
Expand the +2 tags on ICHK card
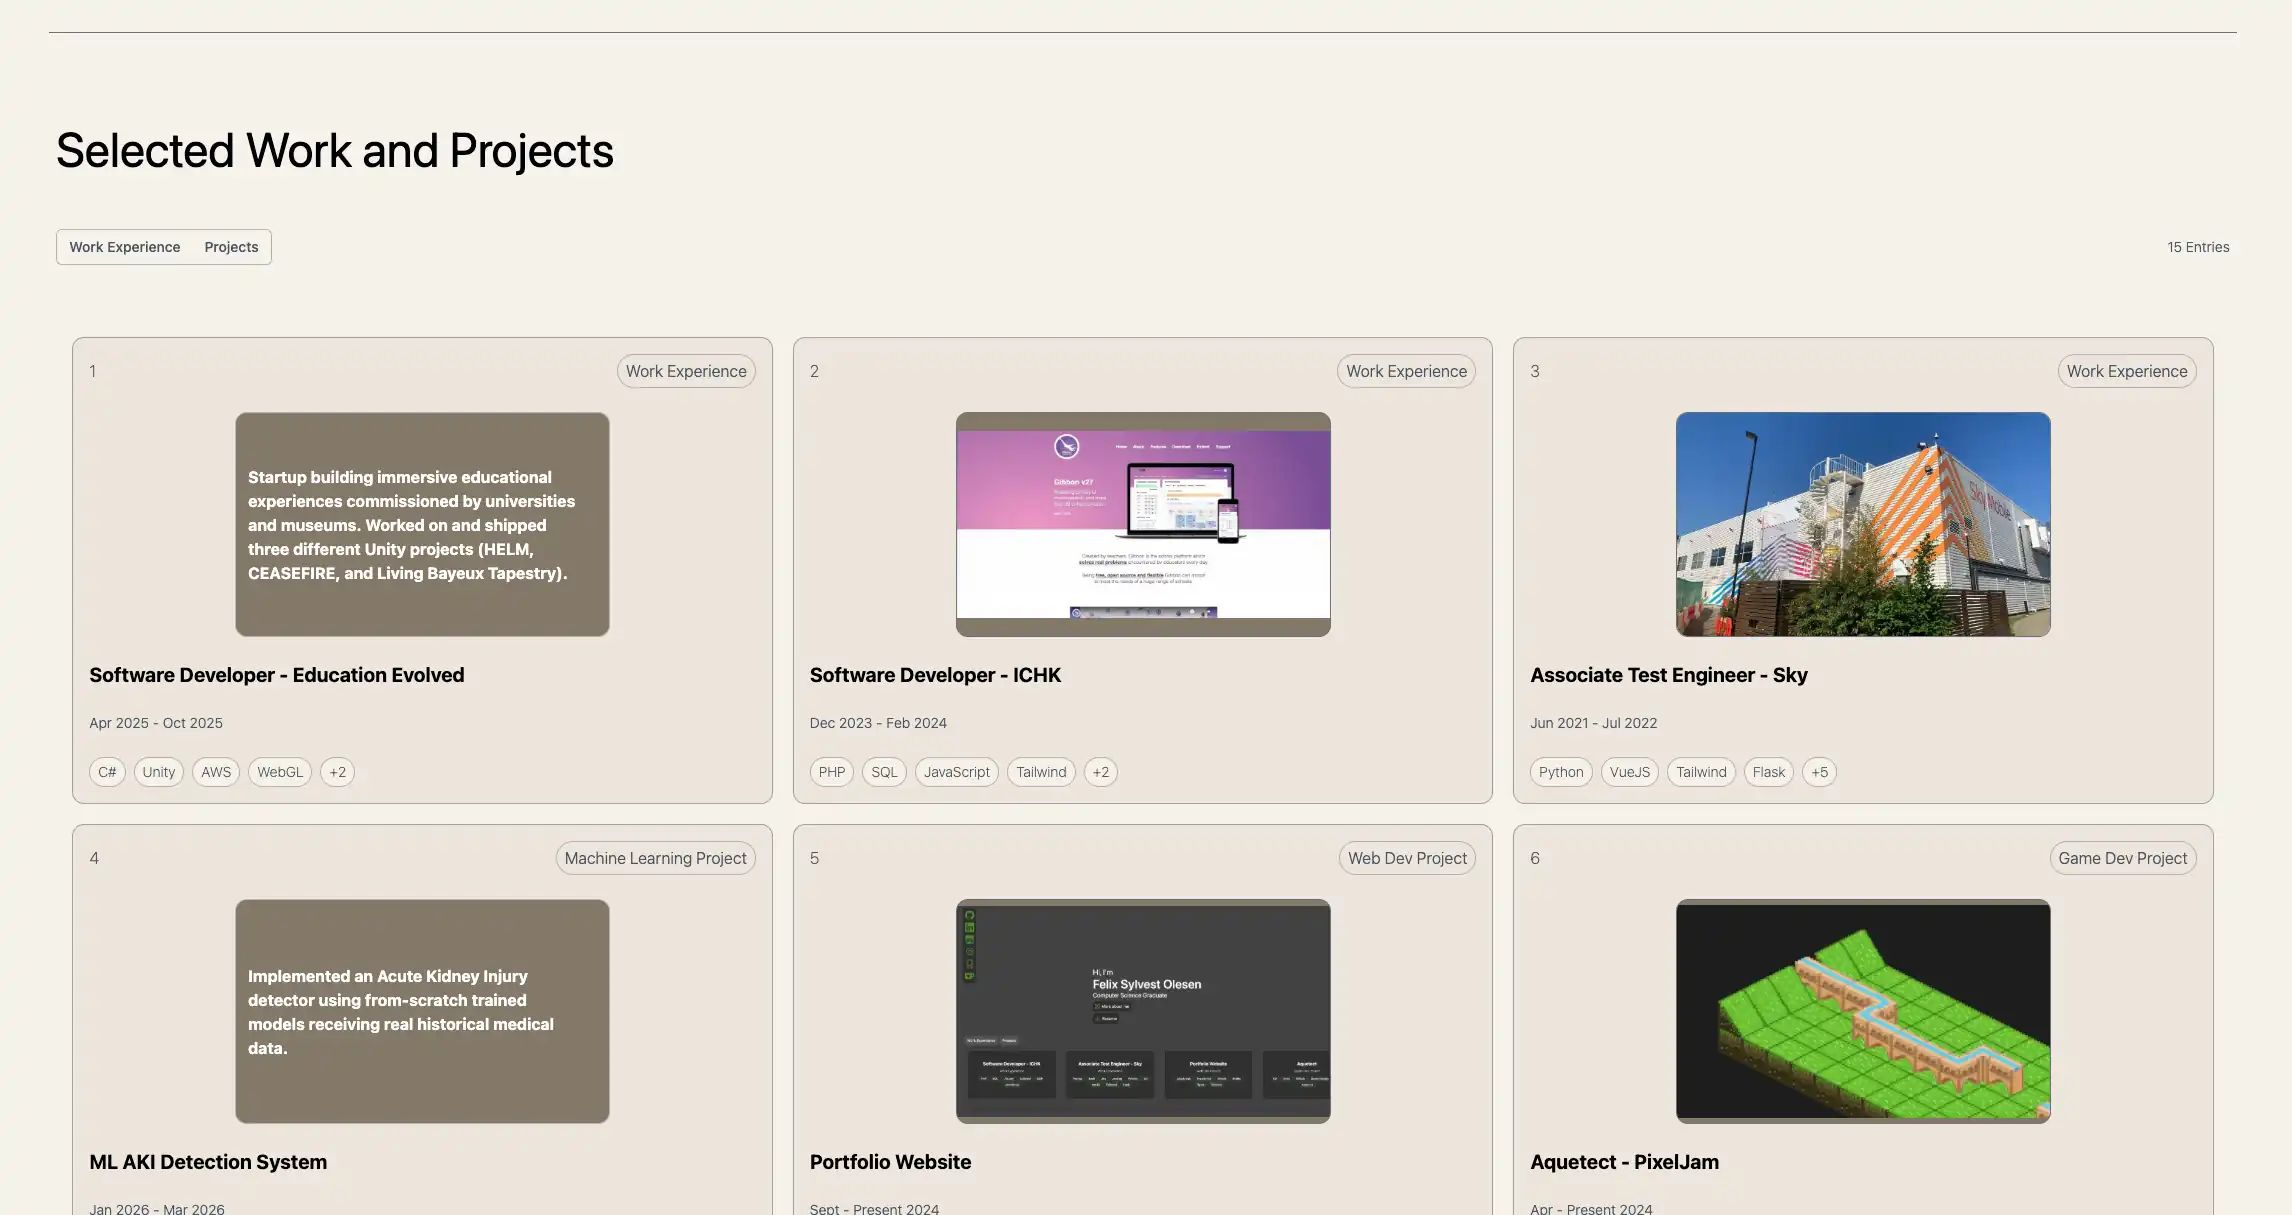click(x=1101, y=772)
